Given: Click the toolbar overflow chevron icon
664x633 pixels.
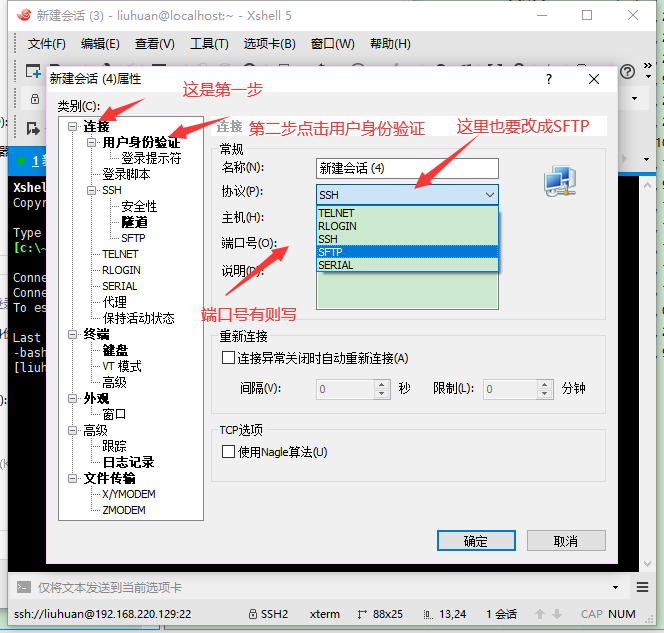Looking at the screenshot, I should pos(648,65).
